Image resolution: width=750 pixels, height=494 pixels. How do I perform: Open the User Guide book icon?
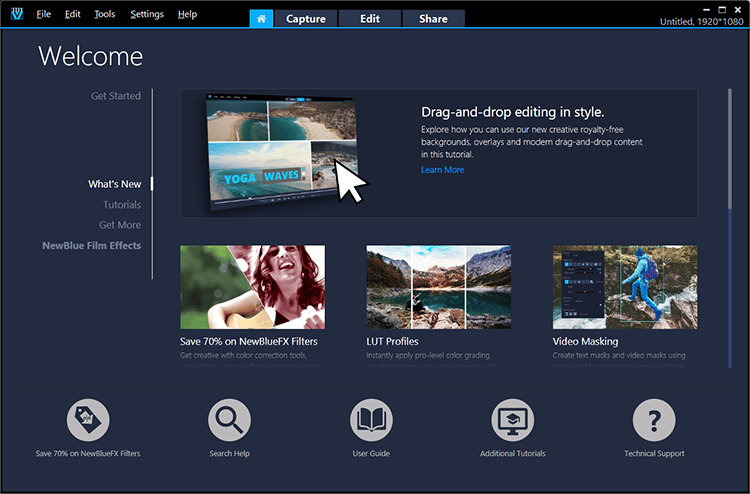point(371,419)
